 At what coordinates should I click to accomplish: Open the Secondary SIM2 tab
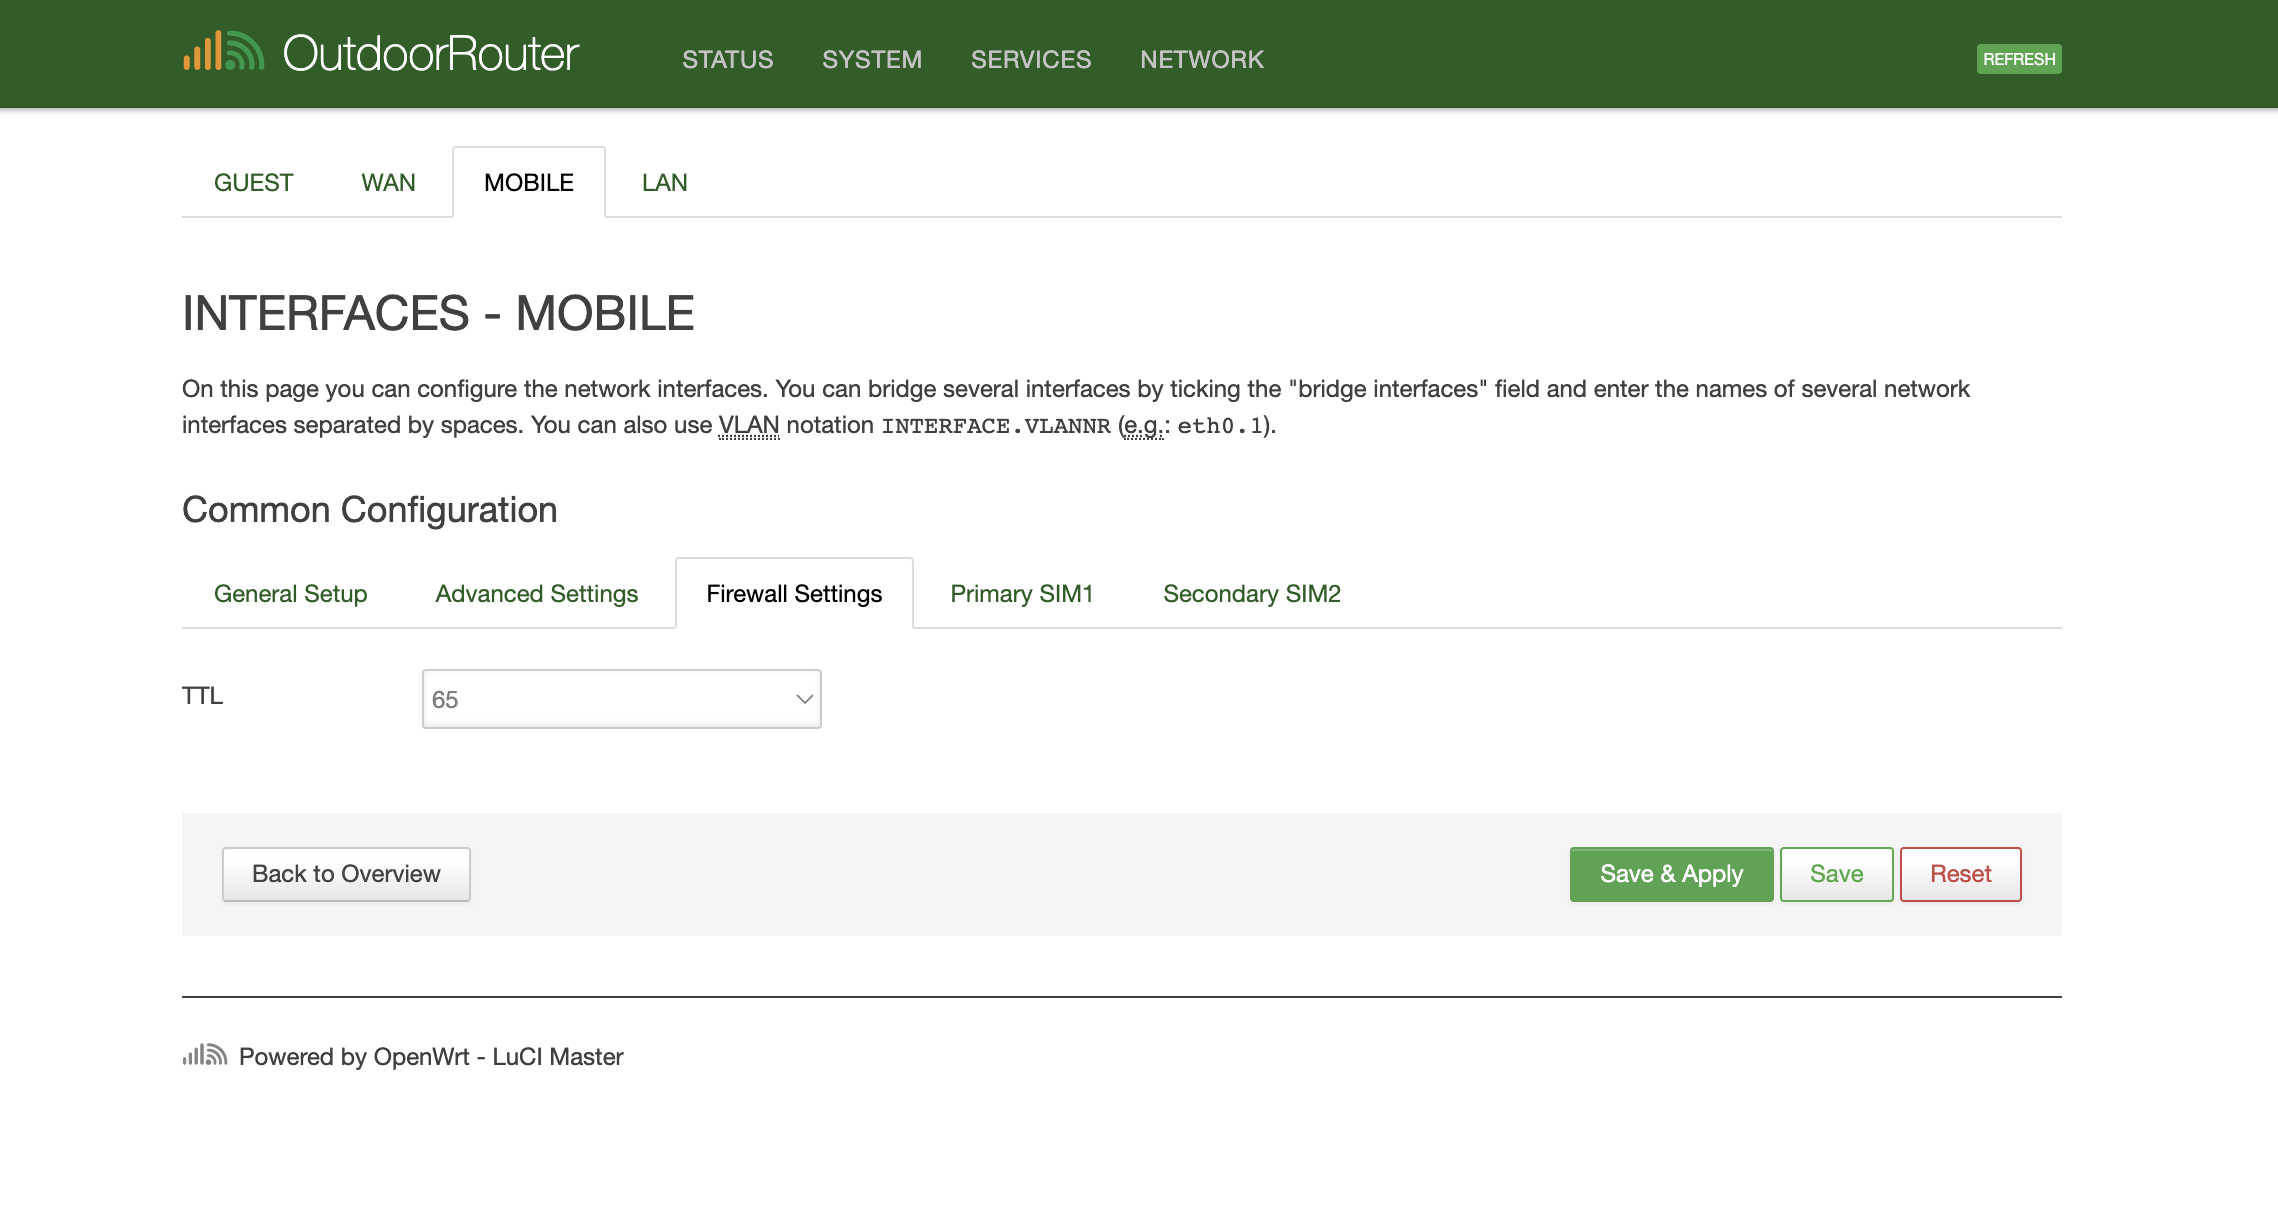tap(1252, 594)
